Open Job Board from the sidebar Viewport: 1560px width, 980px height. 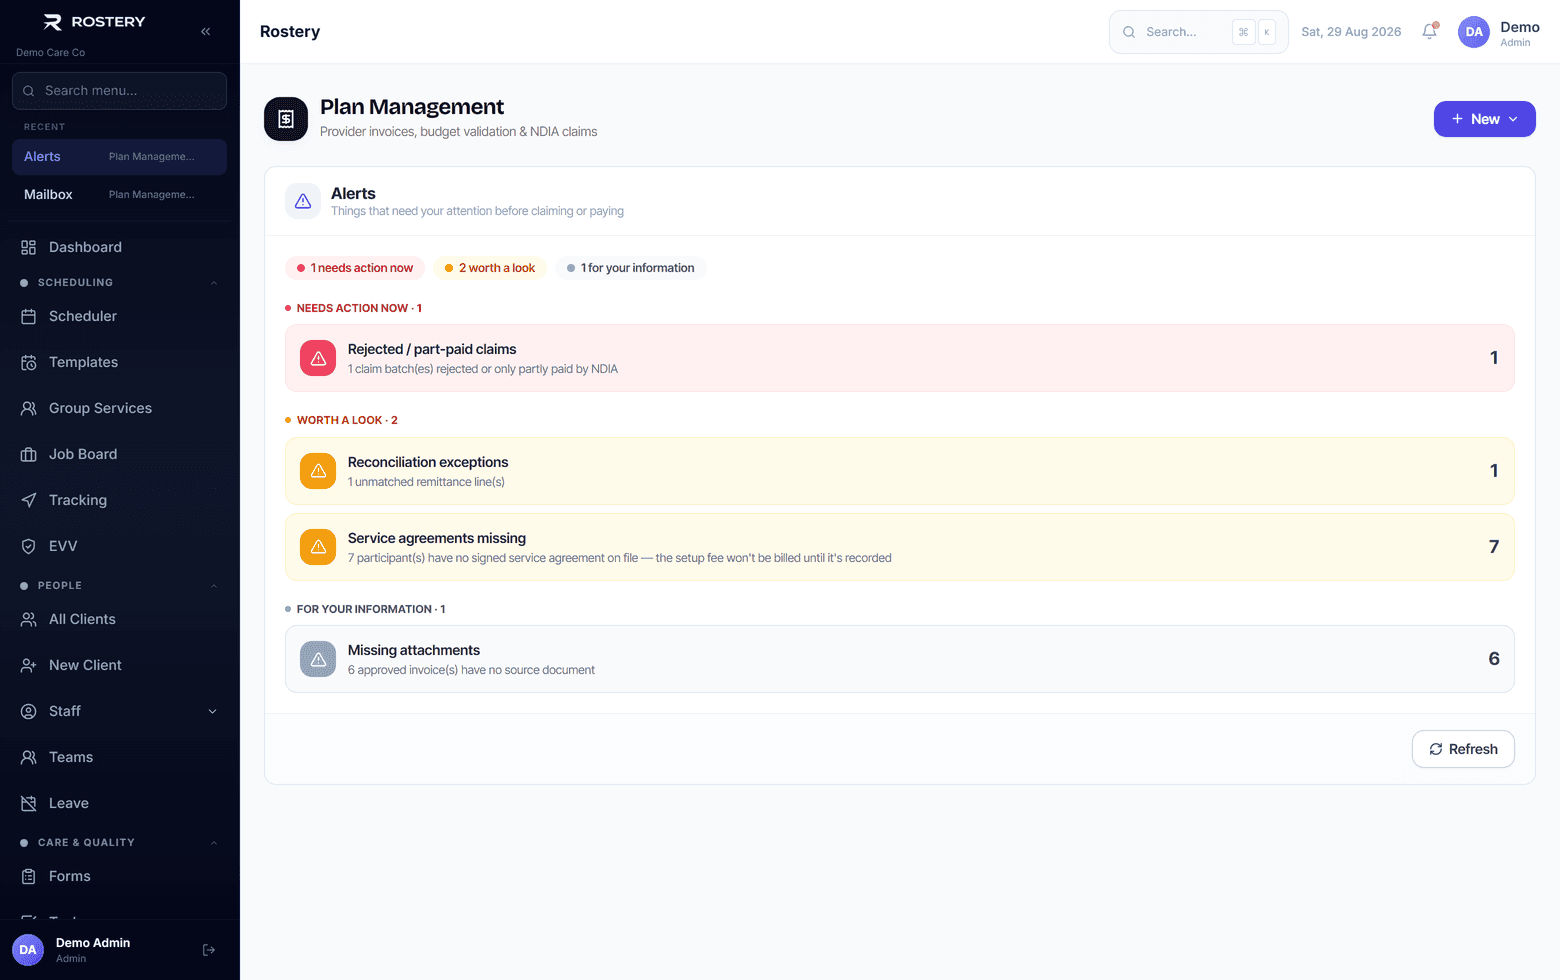click(119, 454)
